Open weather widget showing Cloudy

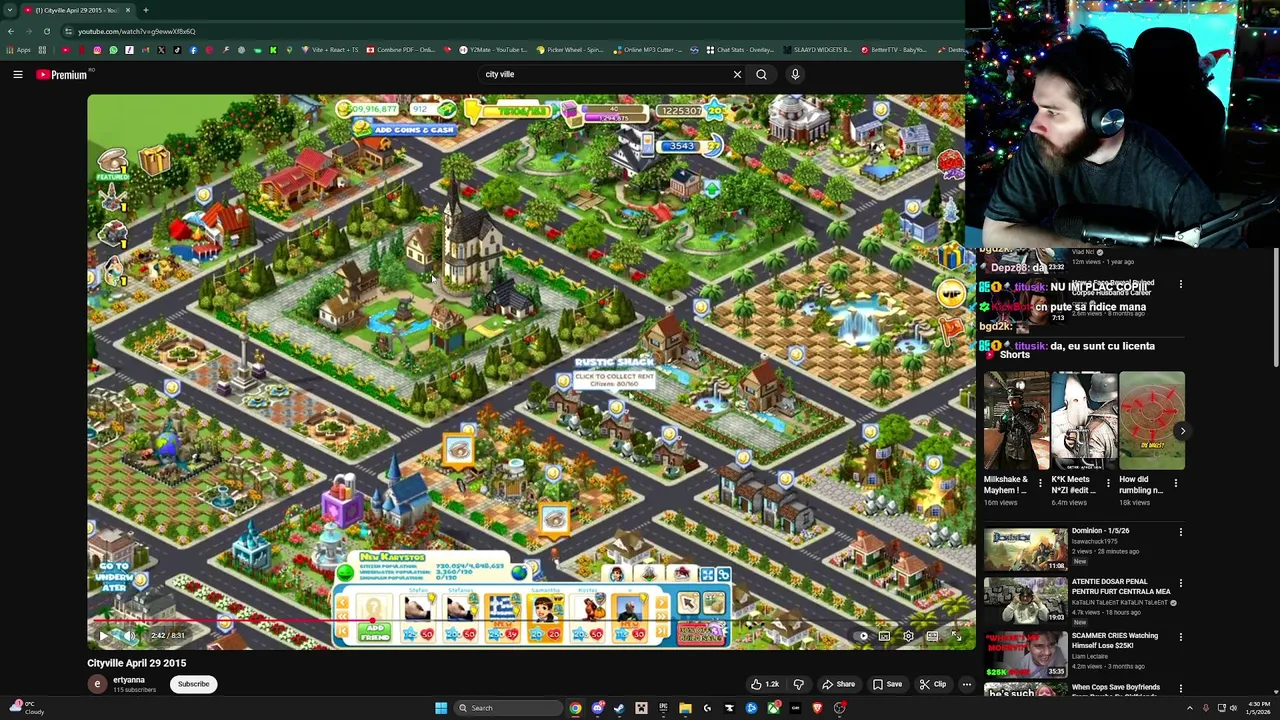point(25,708)
